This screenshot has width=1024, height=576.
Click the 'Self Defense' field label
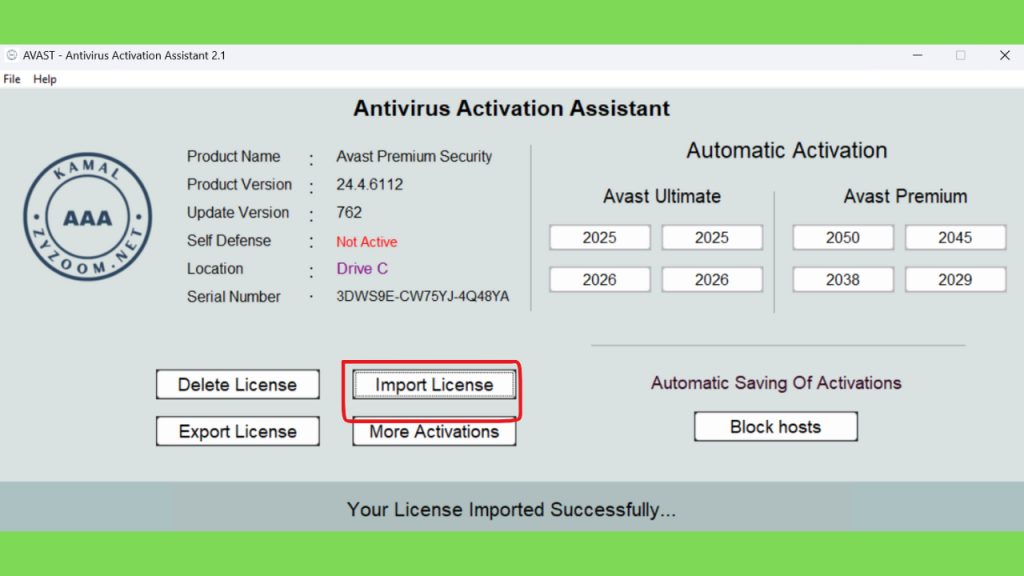coord(229,241)
